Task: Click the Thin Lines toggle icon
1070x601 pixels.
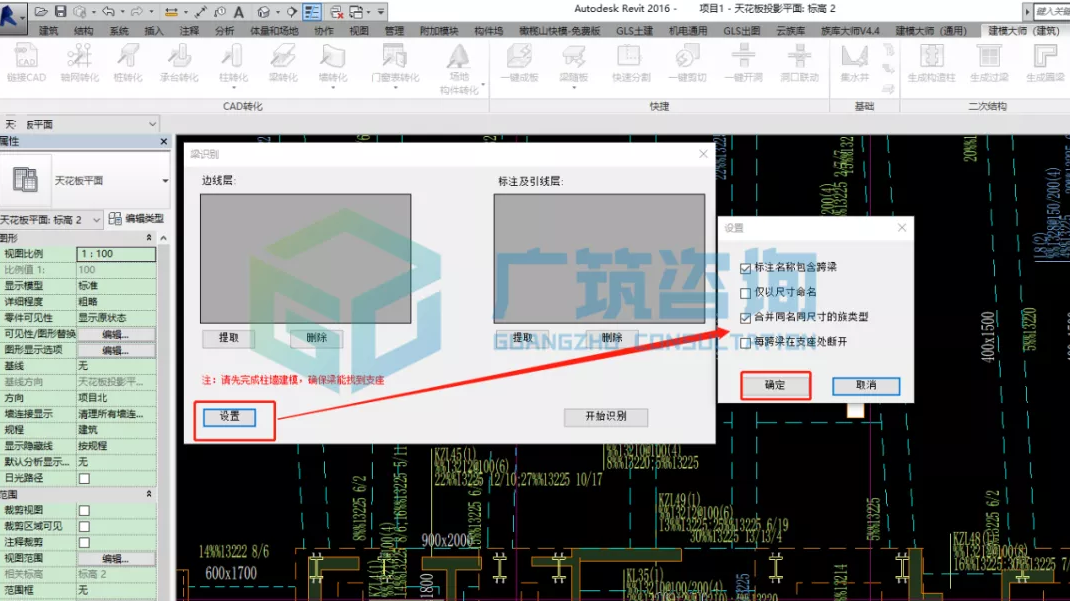Action: (x=312, y=12)
